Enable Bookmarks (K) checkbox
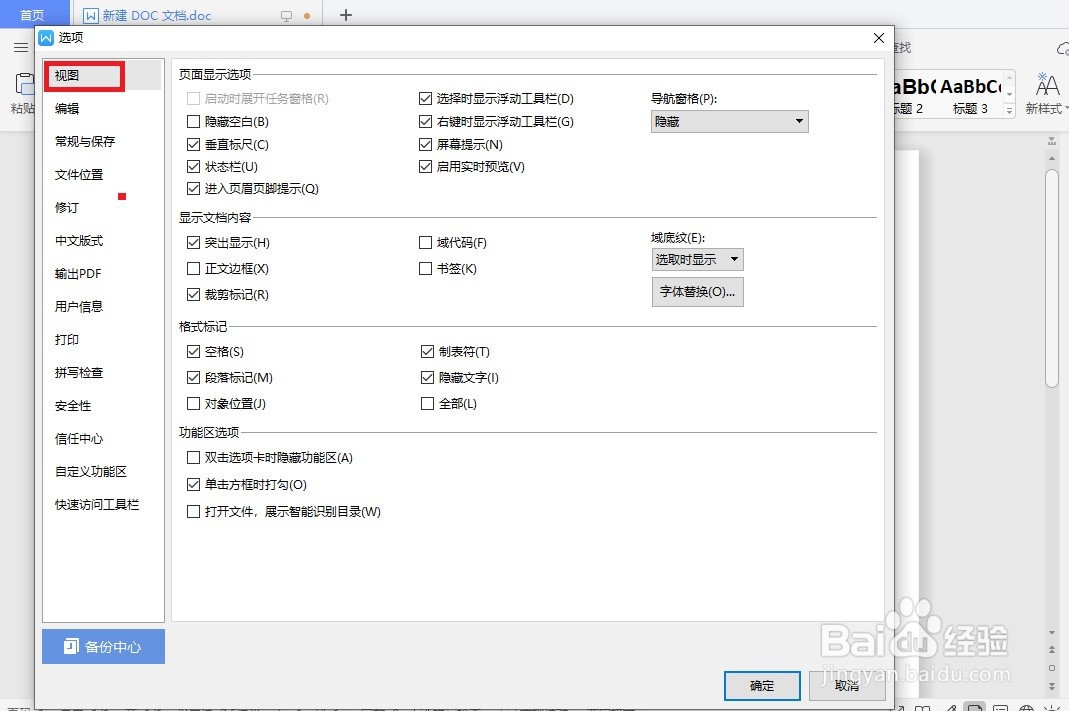Viewport: 1069px width, 711px height. (425, 269)
